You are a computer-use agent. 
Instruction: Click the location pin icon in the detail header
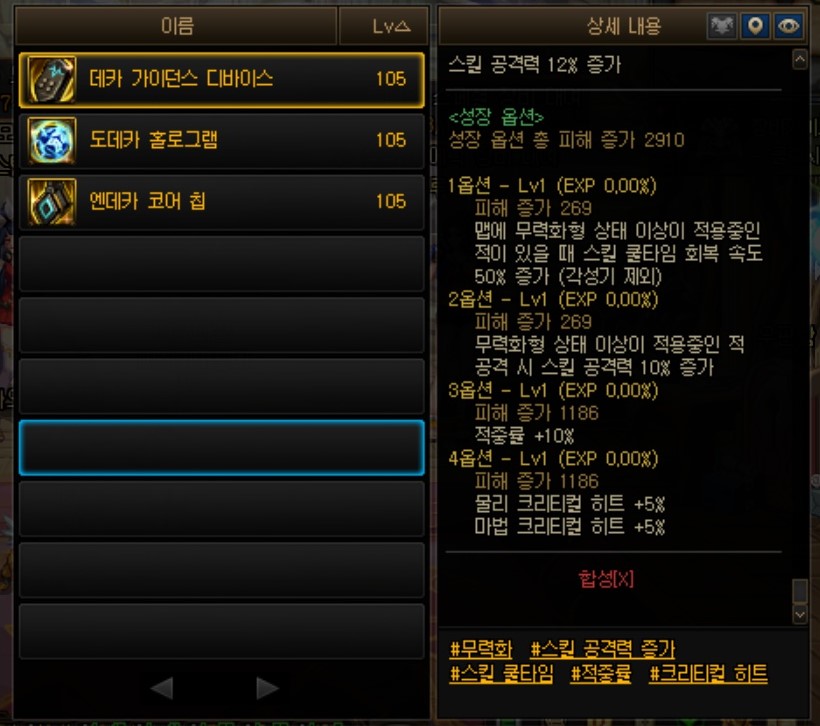[x=755, y=26]
